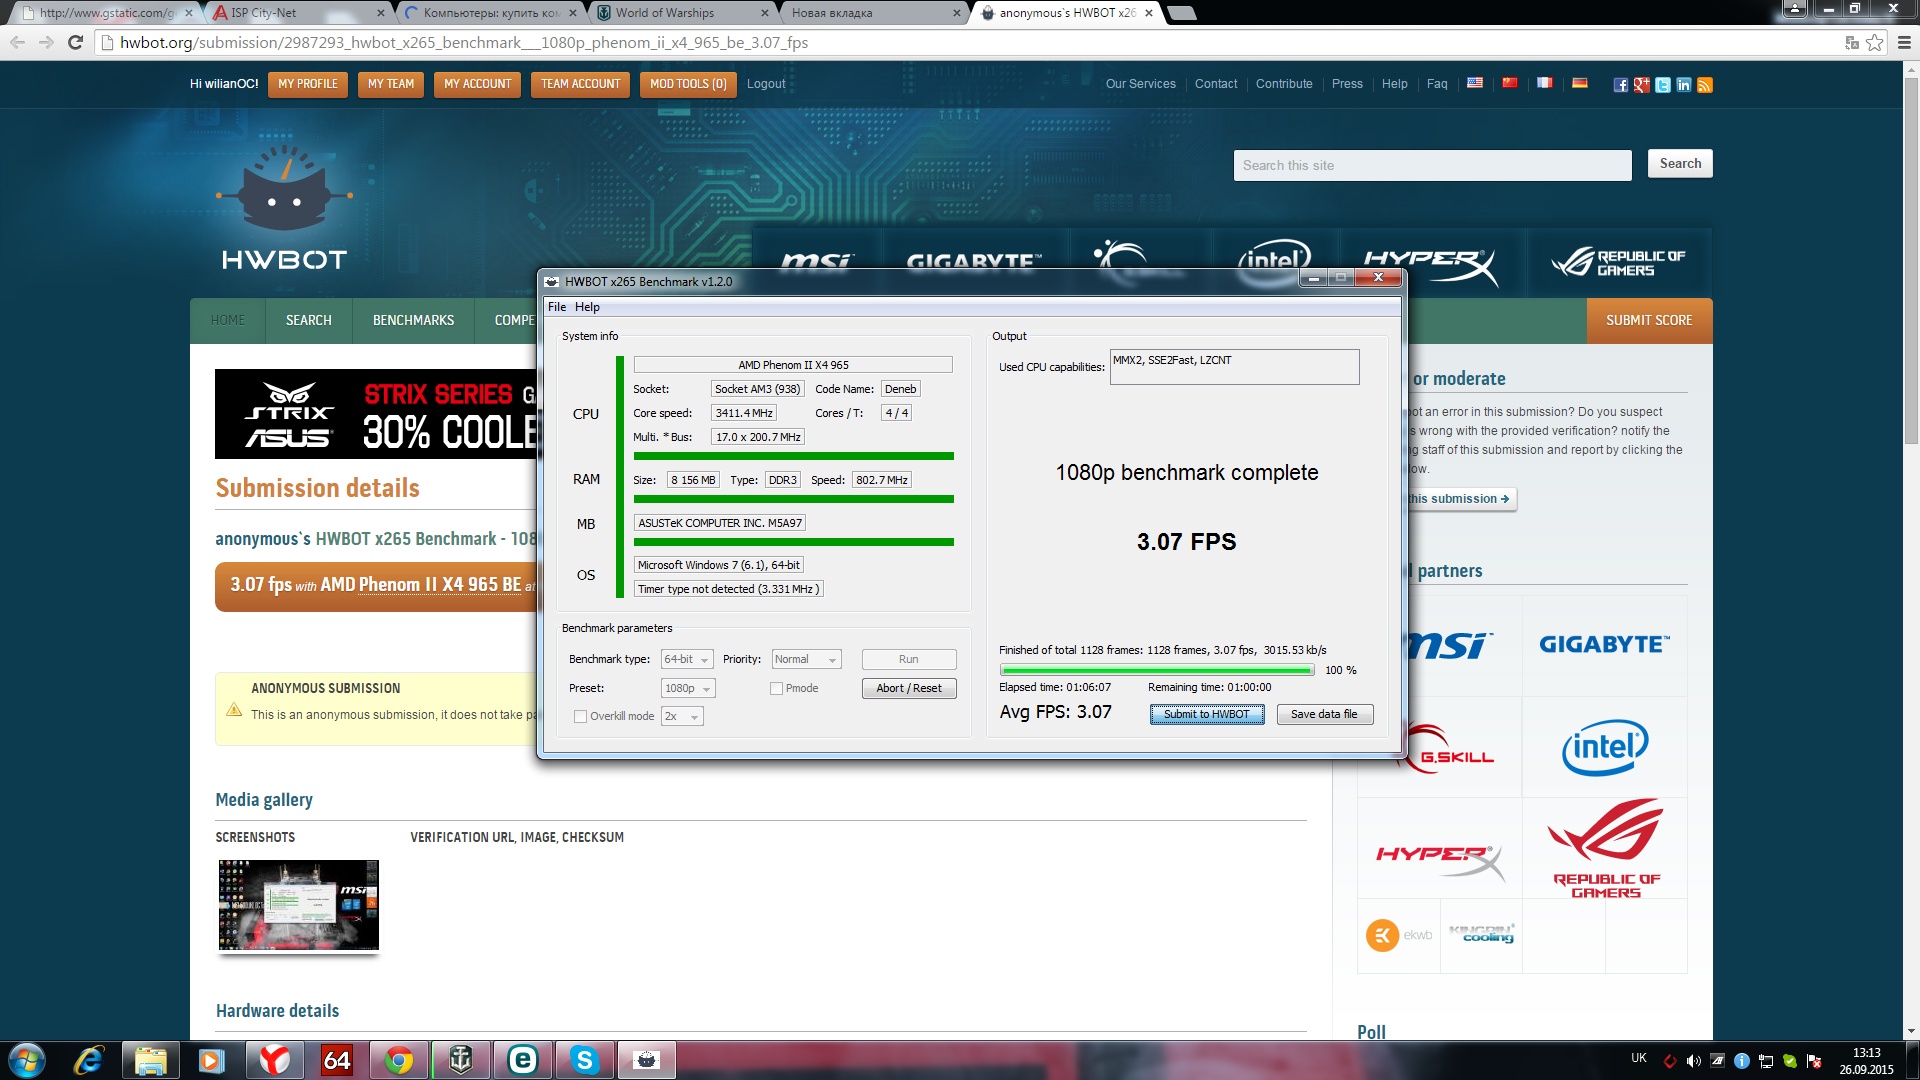Image resolution: width=1920 pixels, height=1080 pixels.
Task: Click the translate page icon in address bar
Action: coord(1852,42)
